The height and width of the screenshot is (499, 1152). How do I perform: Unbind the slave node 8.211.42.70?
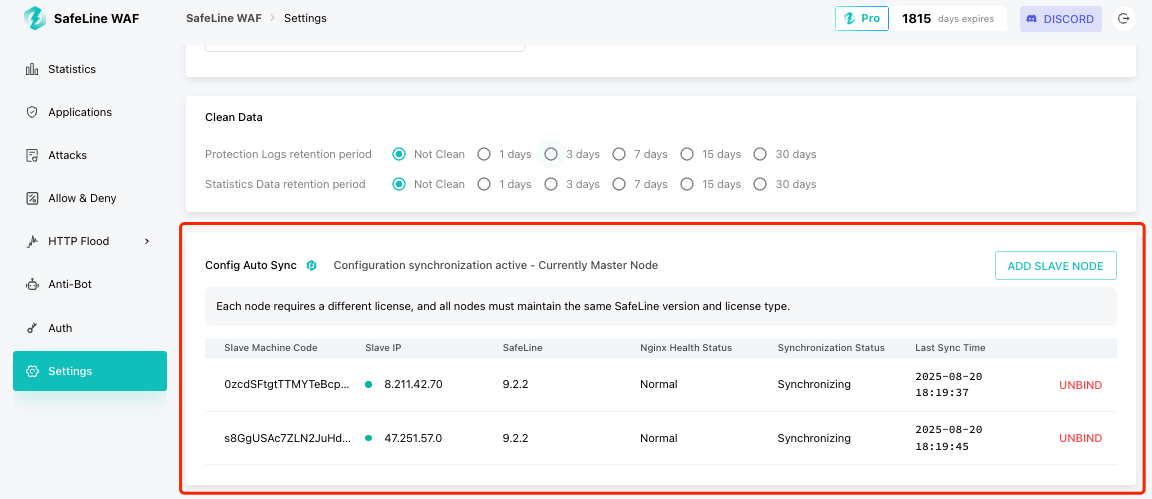tap(1080, 385)
